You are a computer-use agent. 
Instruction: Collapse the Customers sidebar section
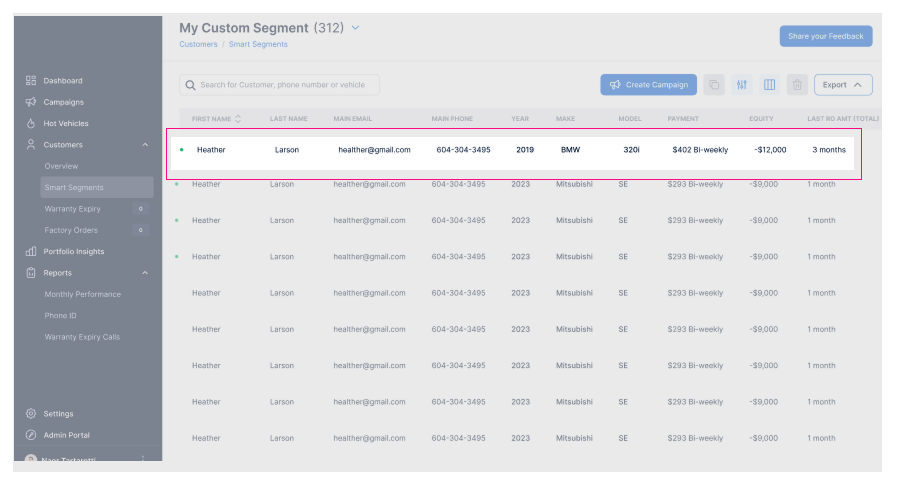[x=146, y=145]
